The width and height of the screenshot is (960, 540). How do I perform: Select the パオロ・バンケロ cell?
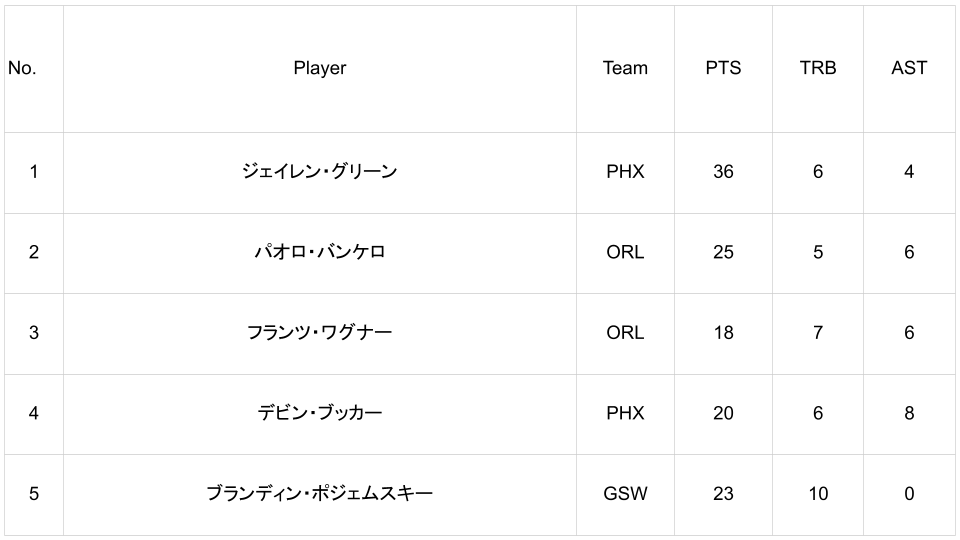(x=320, y=252)
